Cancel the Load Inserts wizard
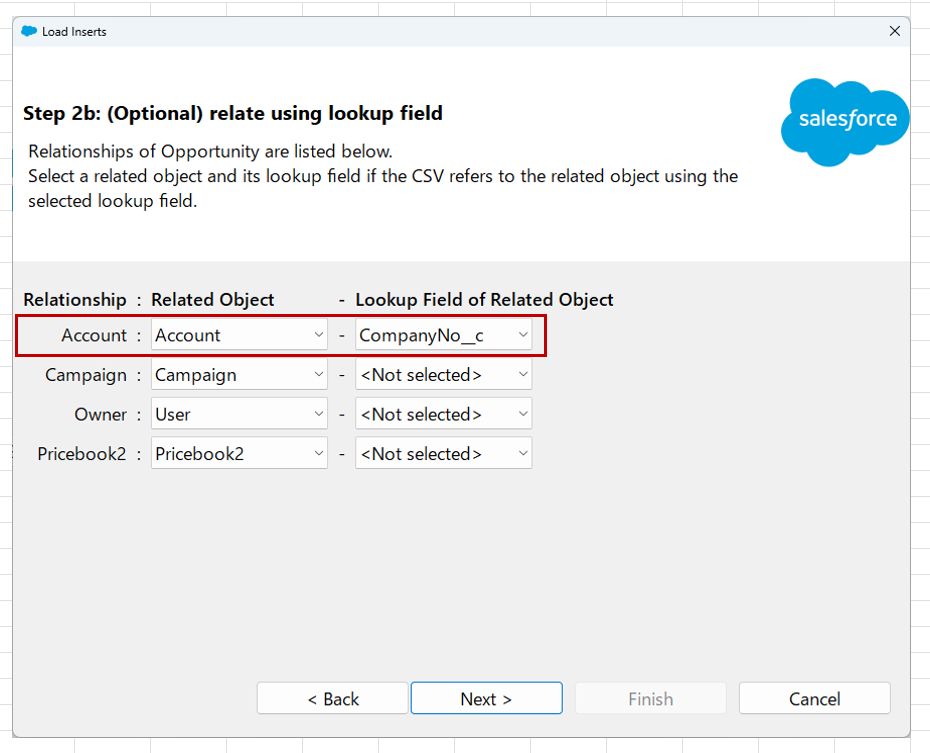Image resolution: width=930 pixels, height=753 pixels. point(814,698)
